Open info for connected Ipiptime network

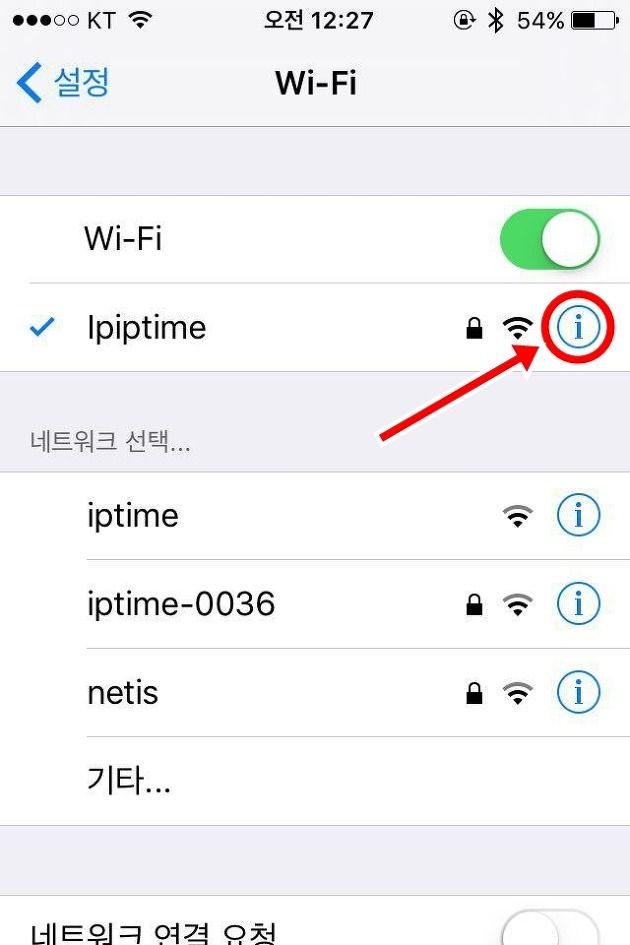click(x=578, y=327)
